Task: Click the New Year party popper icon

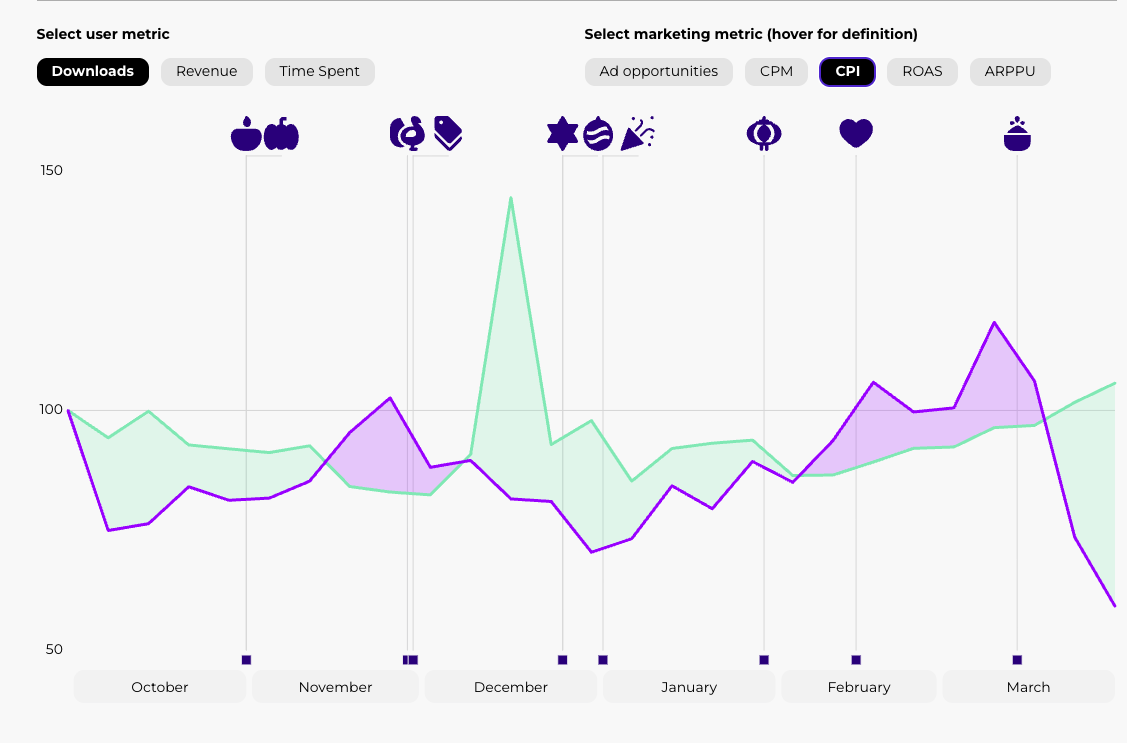Action: [x=638, y=133]
